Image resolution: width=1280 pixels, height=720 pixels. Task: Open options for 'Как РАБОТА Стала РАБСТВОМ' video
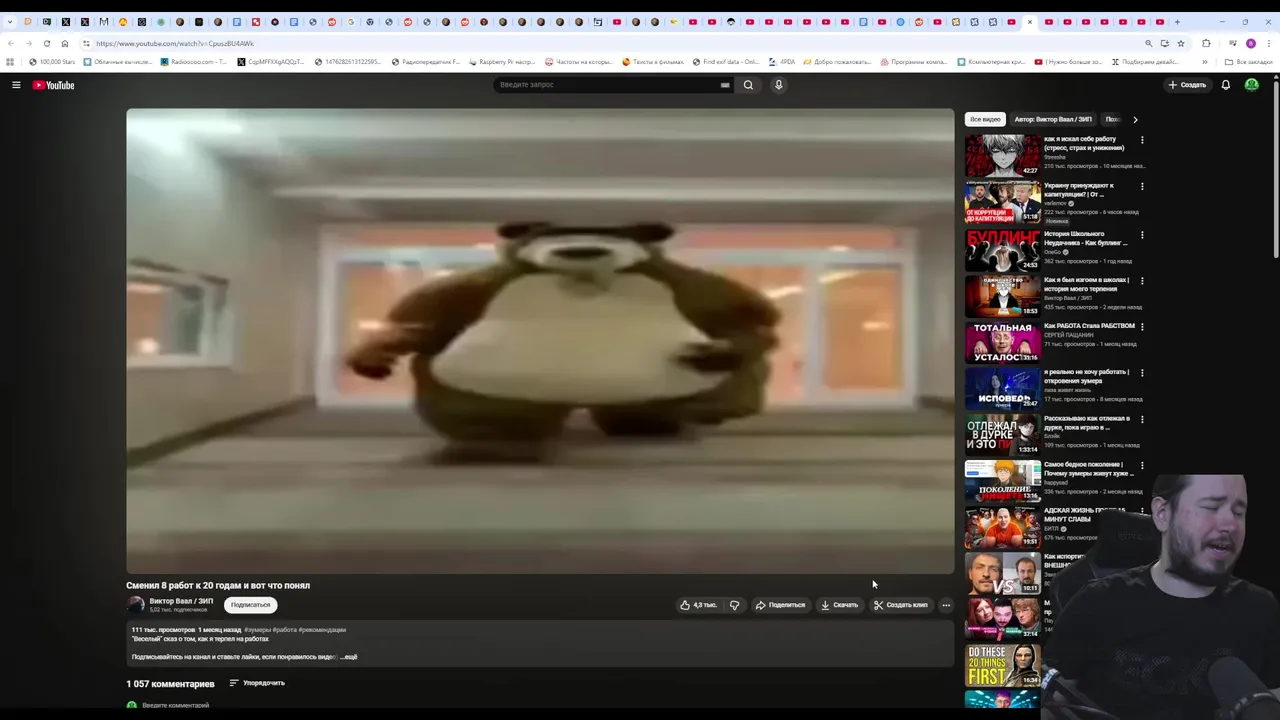coord(1142,327)
